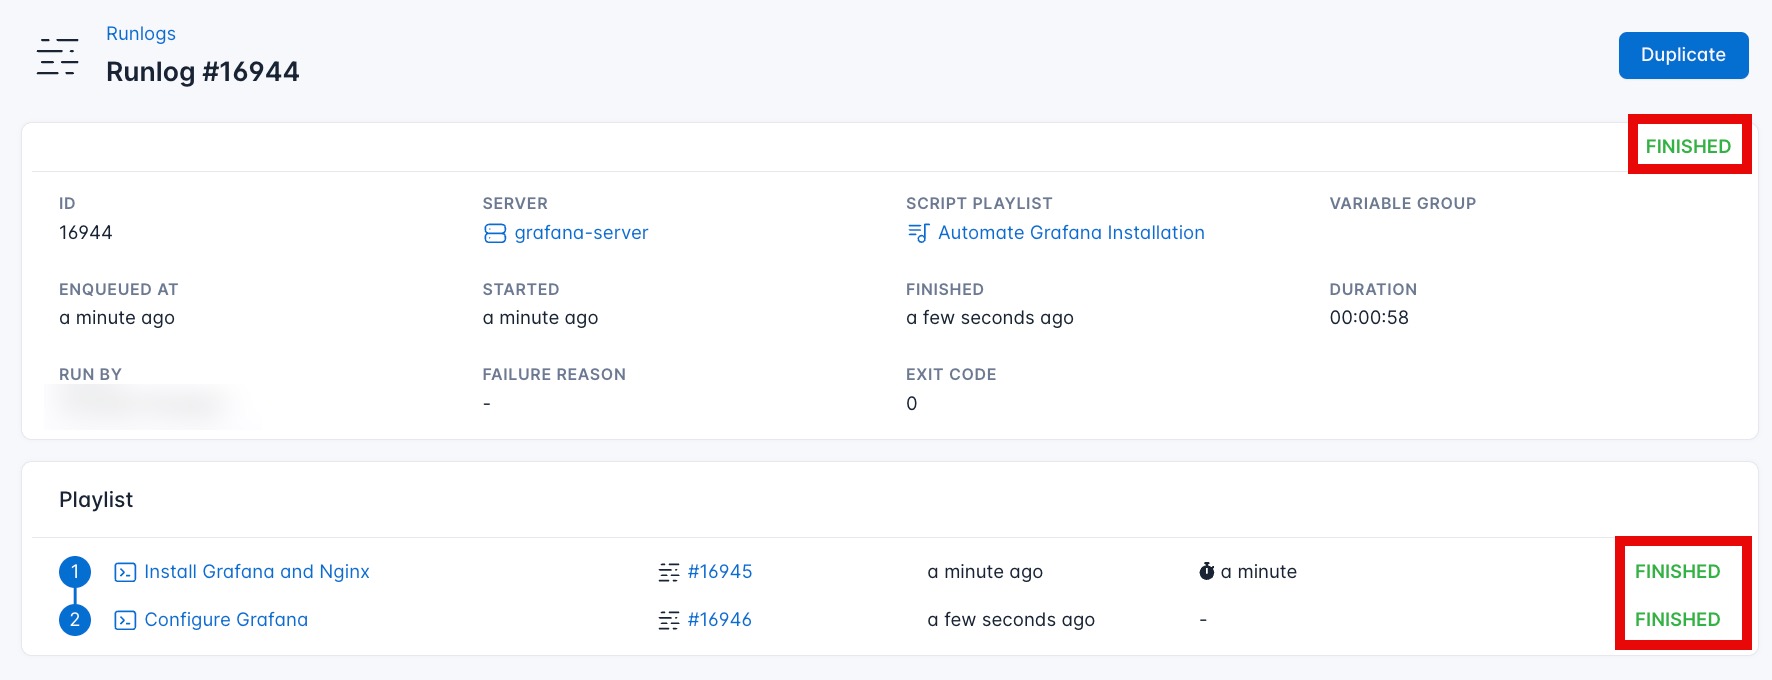Click the stopwatch icon beside a minute
1772x680 pixels.
[1207, 571]
